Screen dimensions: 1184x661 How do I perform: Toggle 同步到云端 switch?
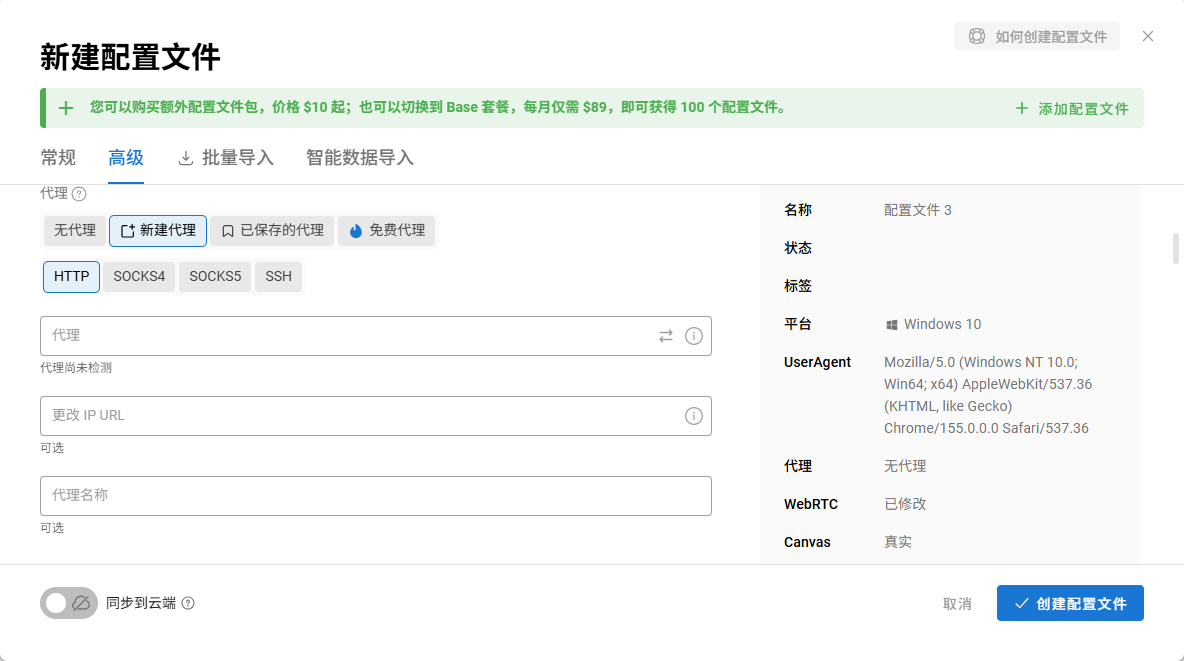pos(69,603)
